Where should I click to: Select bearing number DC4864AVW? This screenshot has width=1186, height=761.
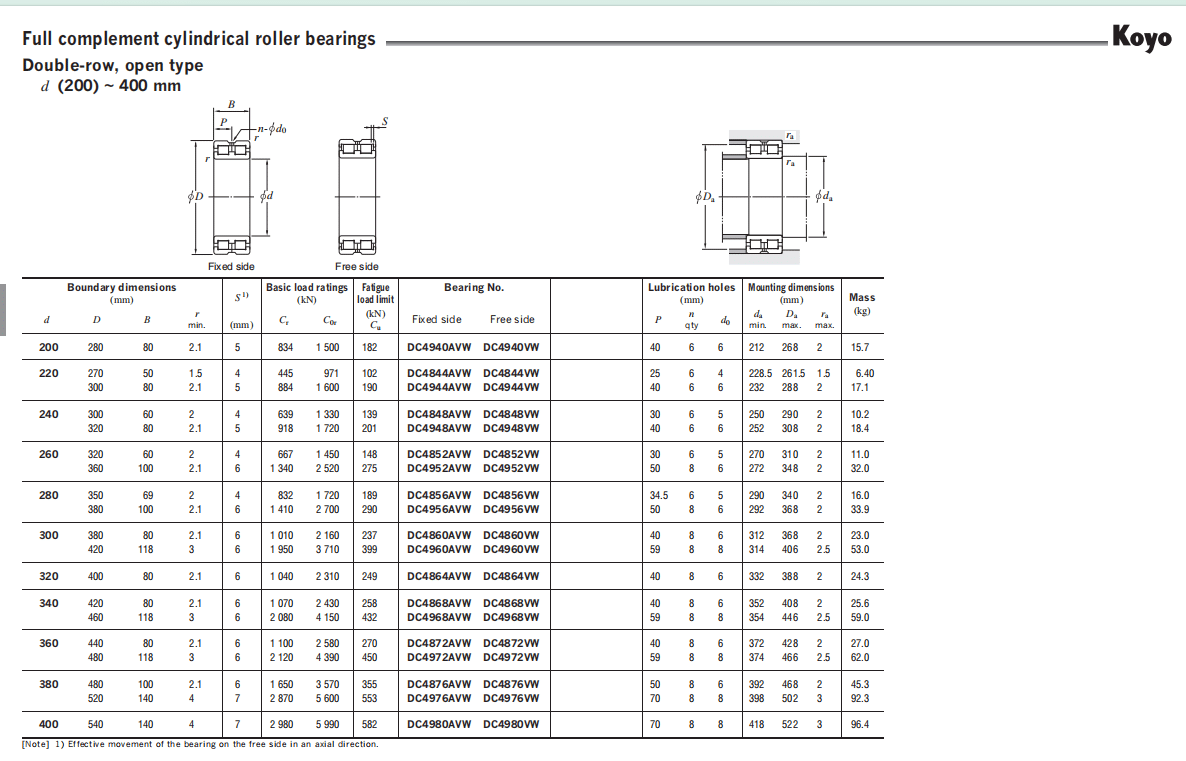439,577
